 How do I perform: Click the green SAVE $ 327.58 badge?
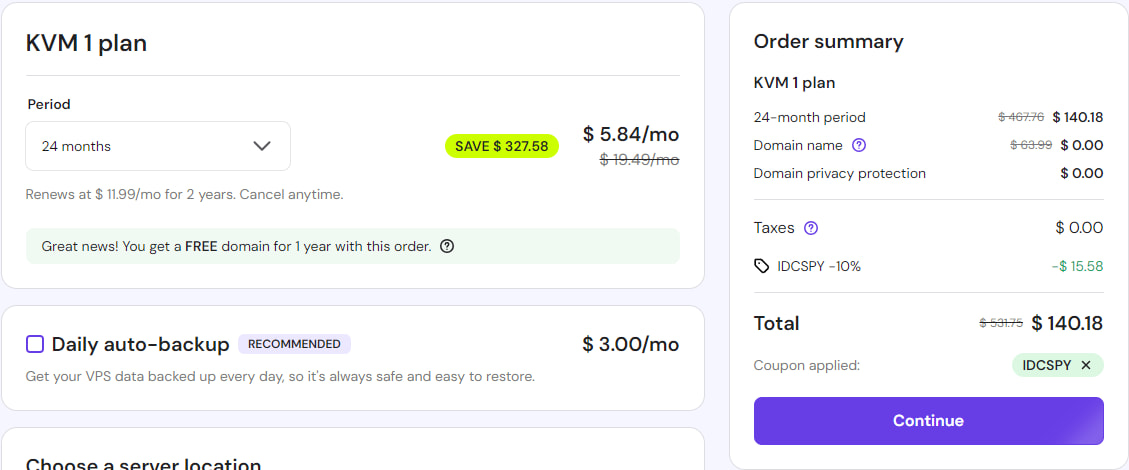[x=501, y=146]
